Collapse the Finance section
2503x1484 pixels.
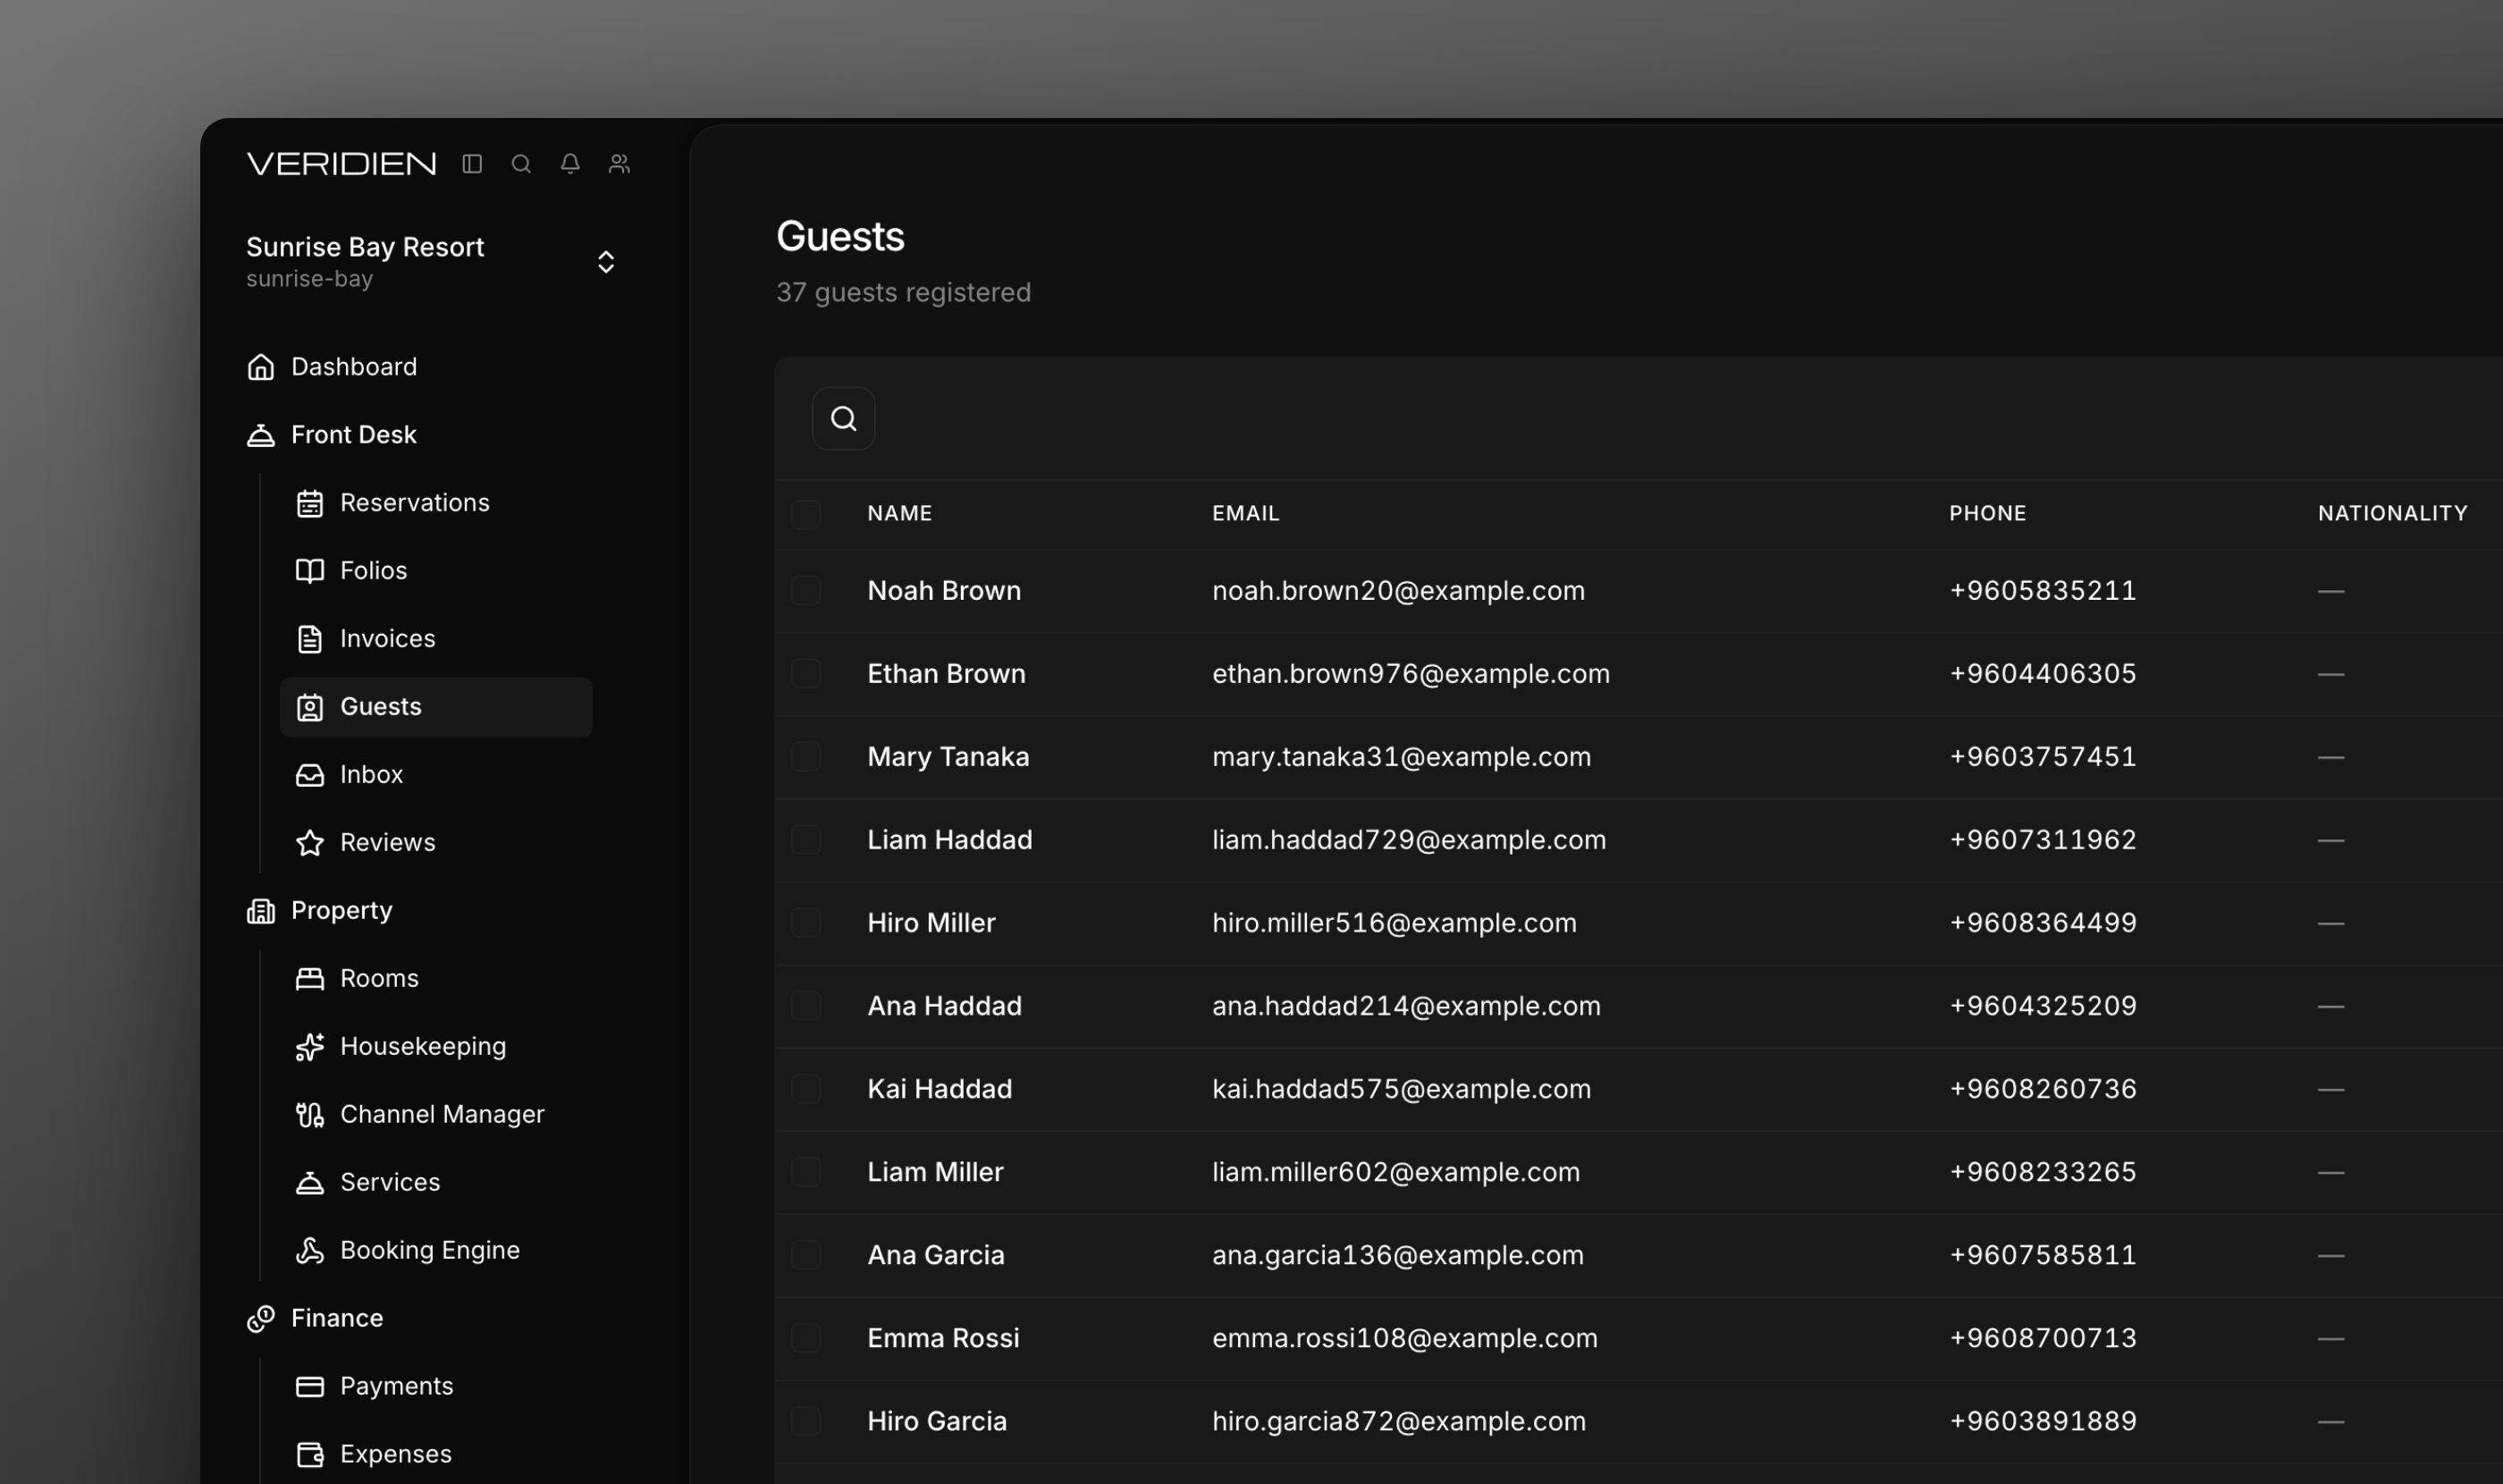[x=337, y=1319]
